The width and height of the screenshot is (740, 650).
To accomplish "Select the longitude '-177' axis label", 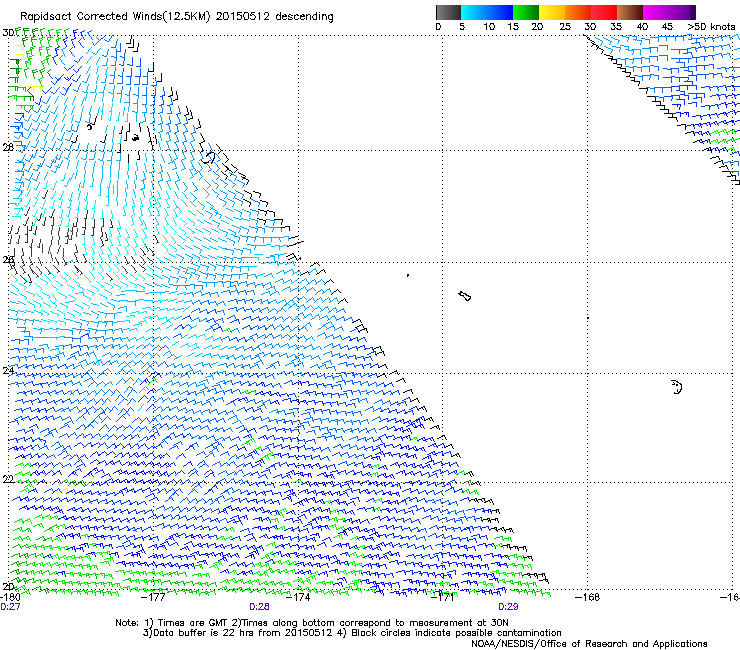I will (154, 597).
